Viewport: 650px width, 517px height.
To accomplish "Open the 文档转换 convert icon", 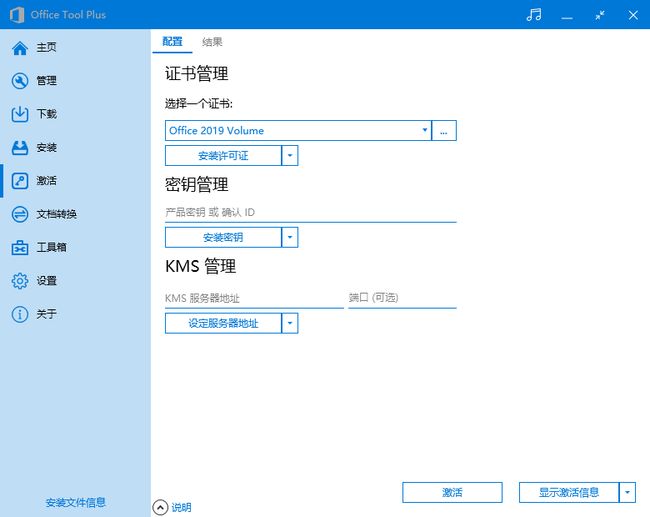I will 19,214.
